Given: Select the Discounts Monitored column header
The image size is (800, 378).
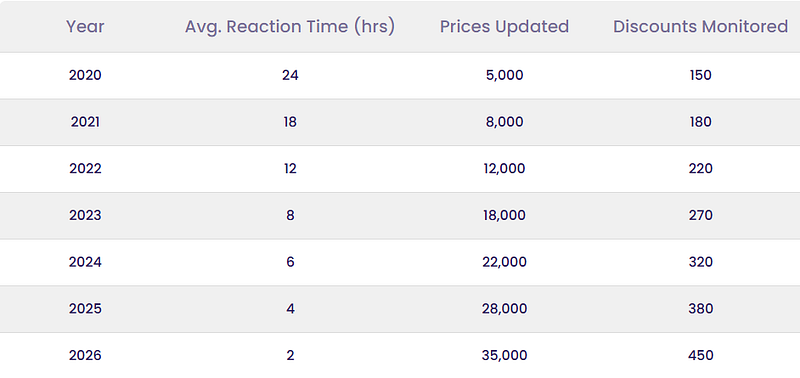Looking at the screenshot, I should click(701, 27).
